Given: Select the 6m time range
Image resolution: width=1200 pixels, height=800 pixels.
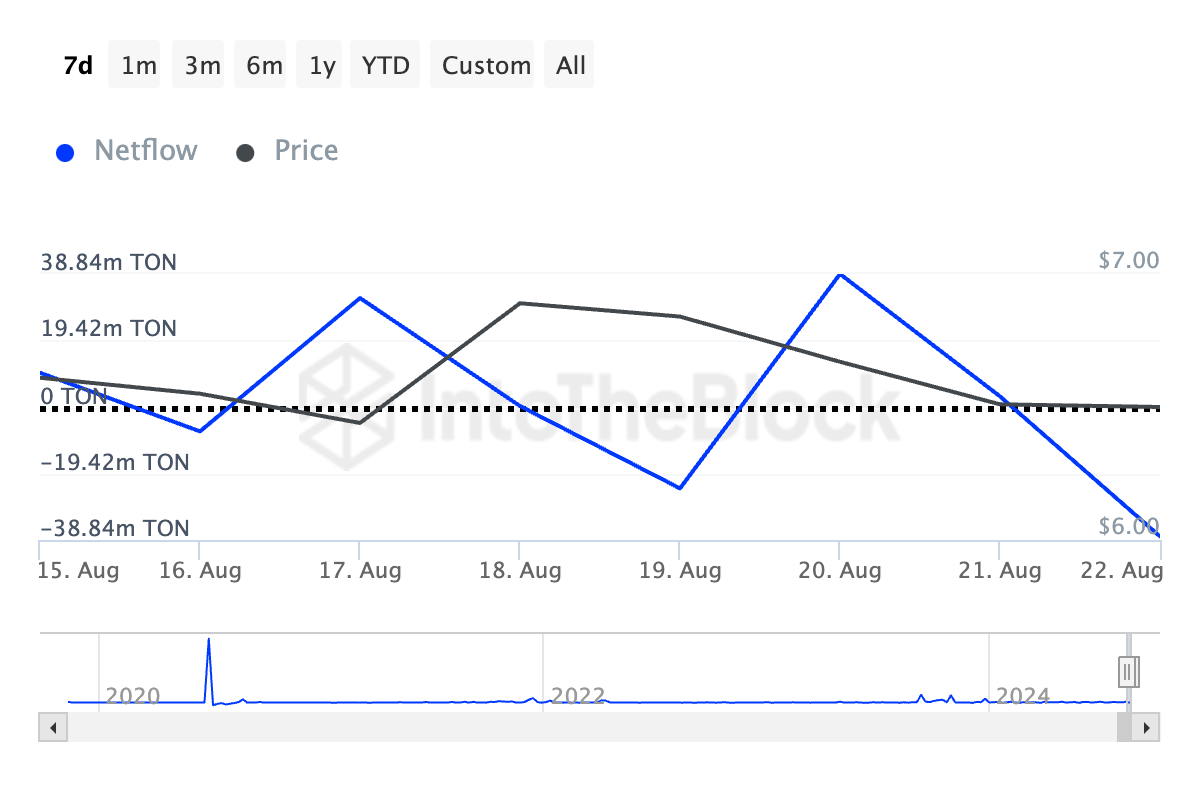Looking at the screenshot, I should [264, 66].
